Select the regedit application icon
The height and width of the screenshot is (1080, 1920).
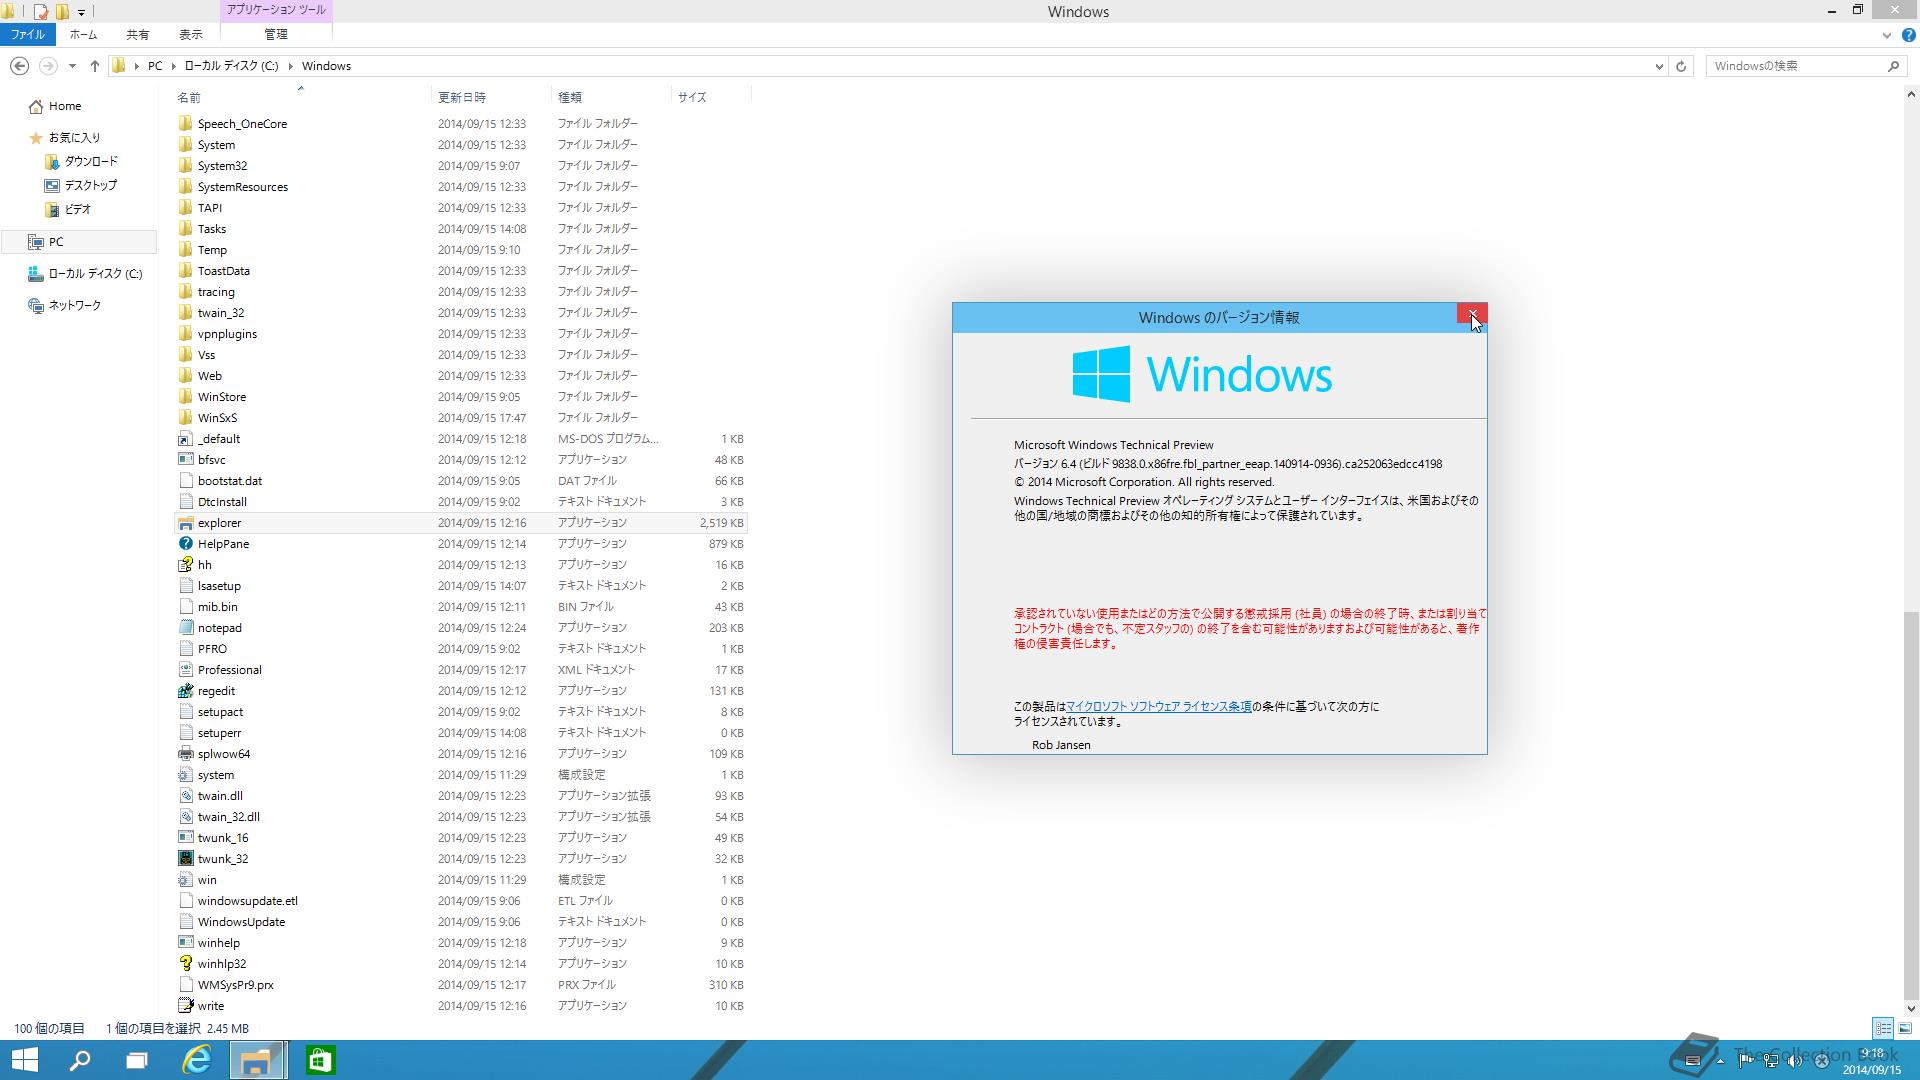click(x=185, y=691)
